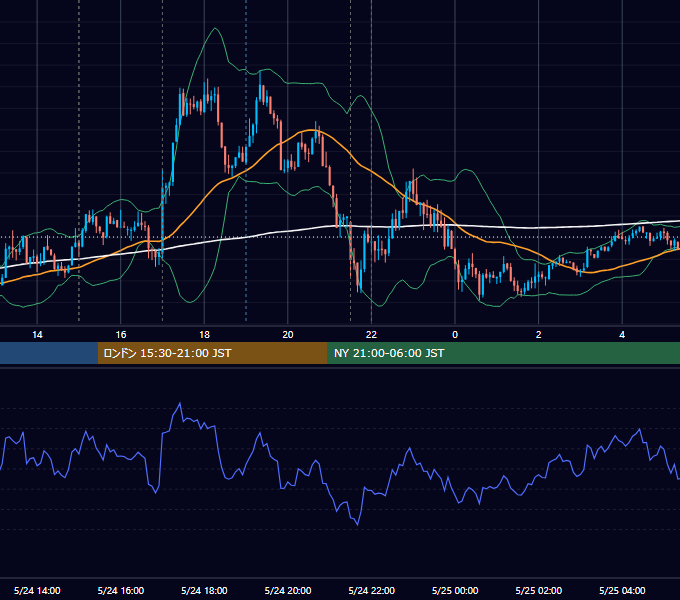Select the NY 21:00-06:00 JST session bar
The image size is (680, 600).
coord(503,353)
